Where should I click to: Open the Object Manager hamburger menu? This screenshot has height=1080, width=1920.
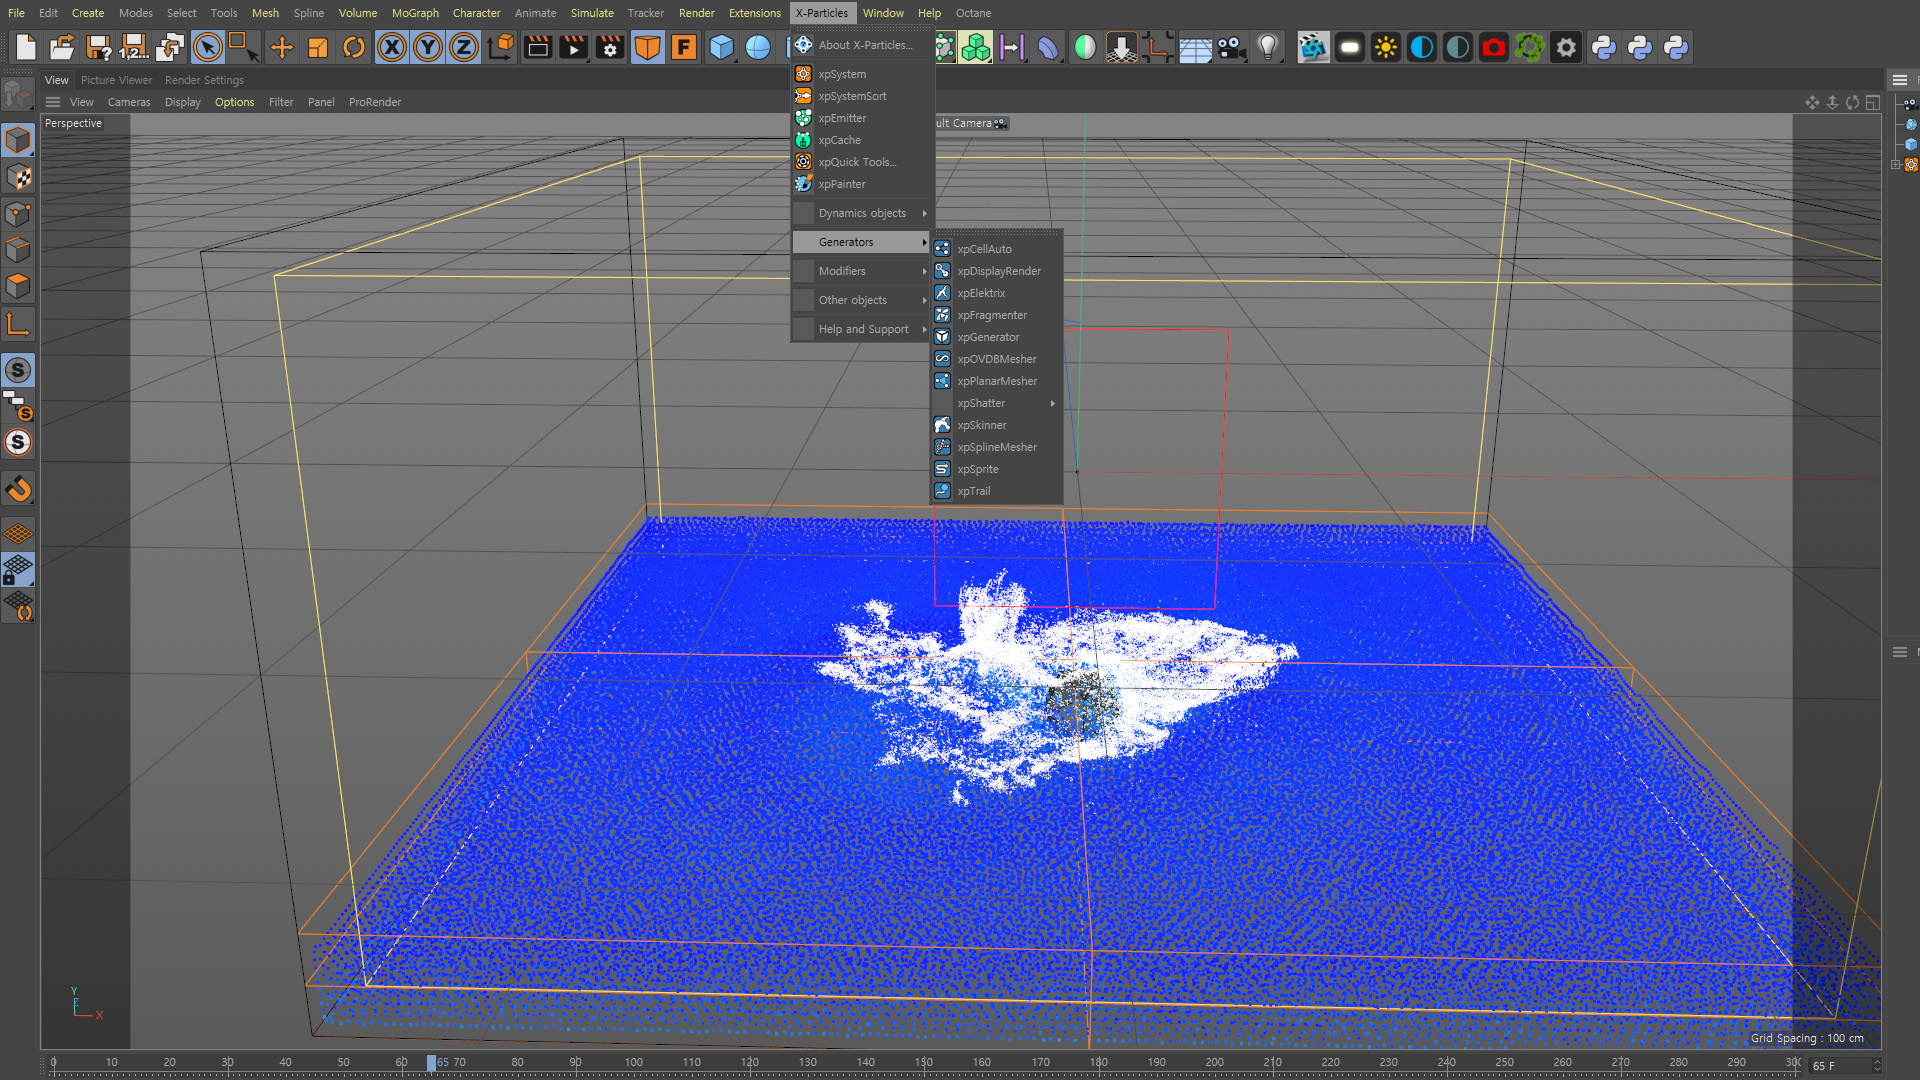coord(1900,80)
